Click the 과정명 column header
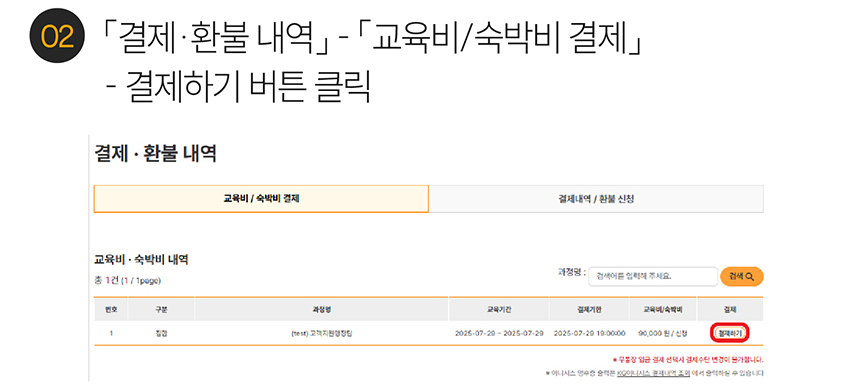The image size is (860, 390). click(x=321, y=309)
